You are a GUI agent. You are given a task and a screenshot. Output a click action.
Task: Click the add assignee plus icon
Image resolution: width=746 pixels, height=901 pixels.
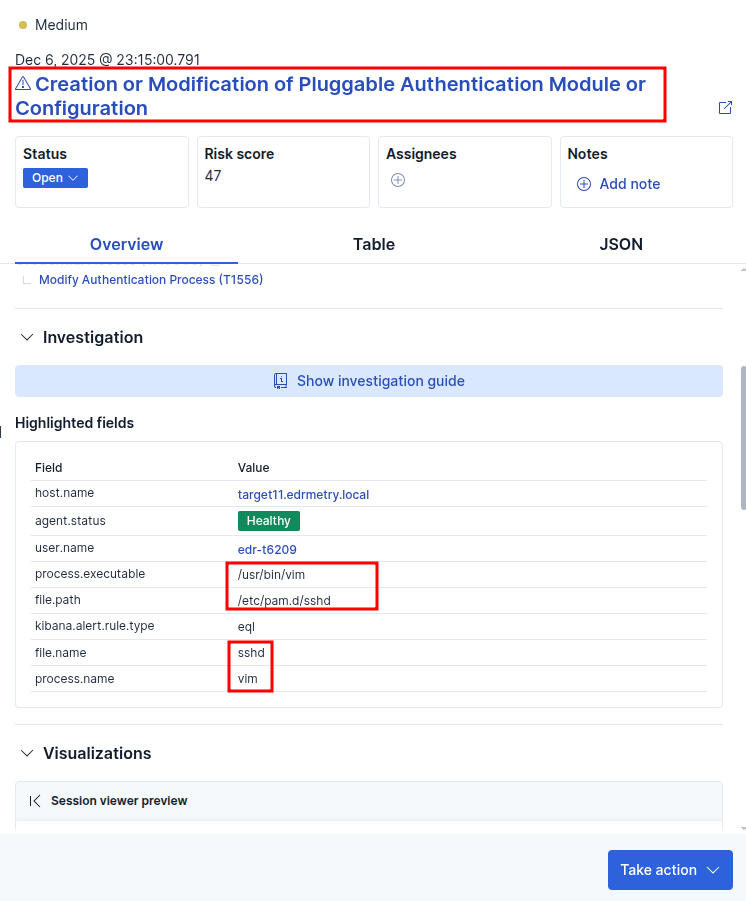pos(397,180)
